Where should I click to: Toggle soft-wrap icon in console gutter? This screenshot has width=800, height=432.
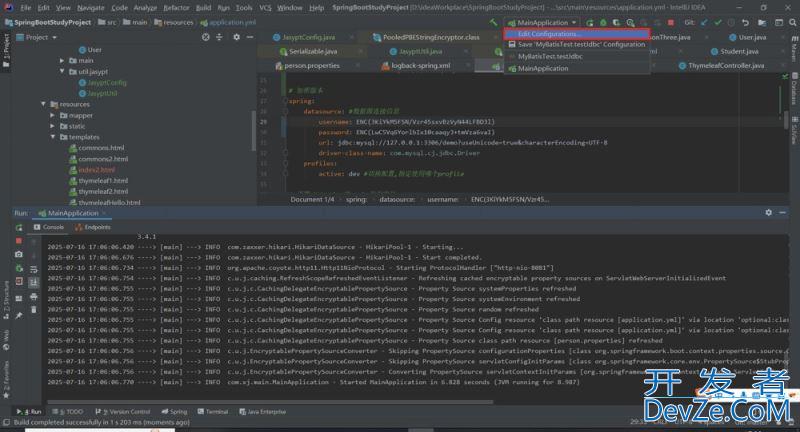(x=34, y=269)
